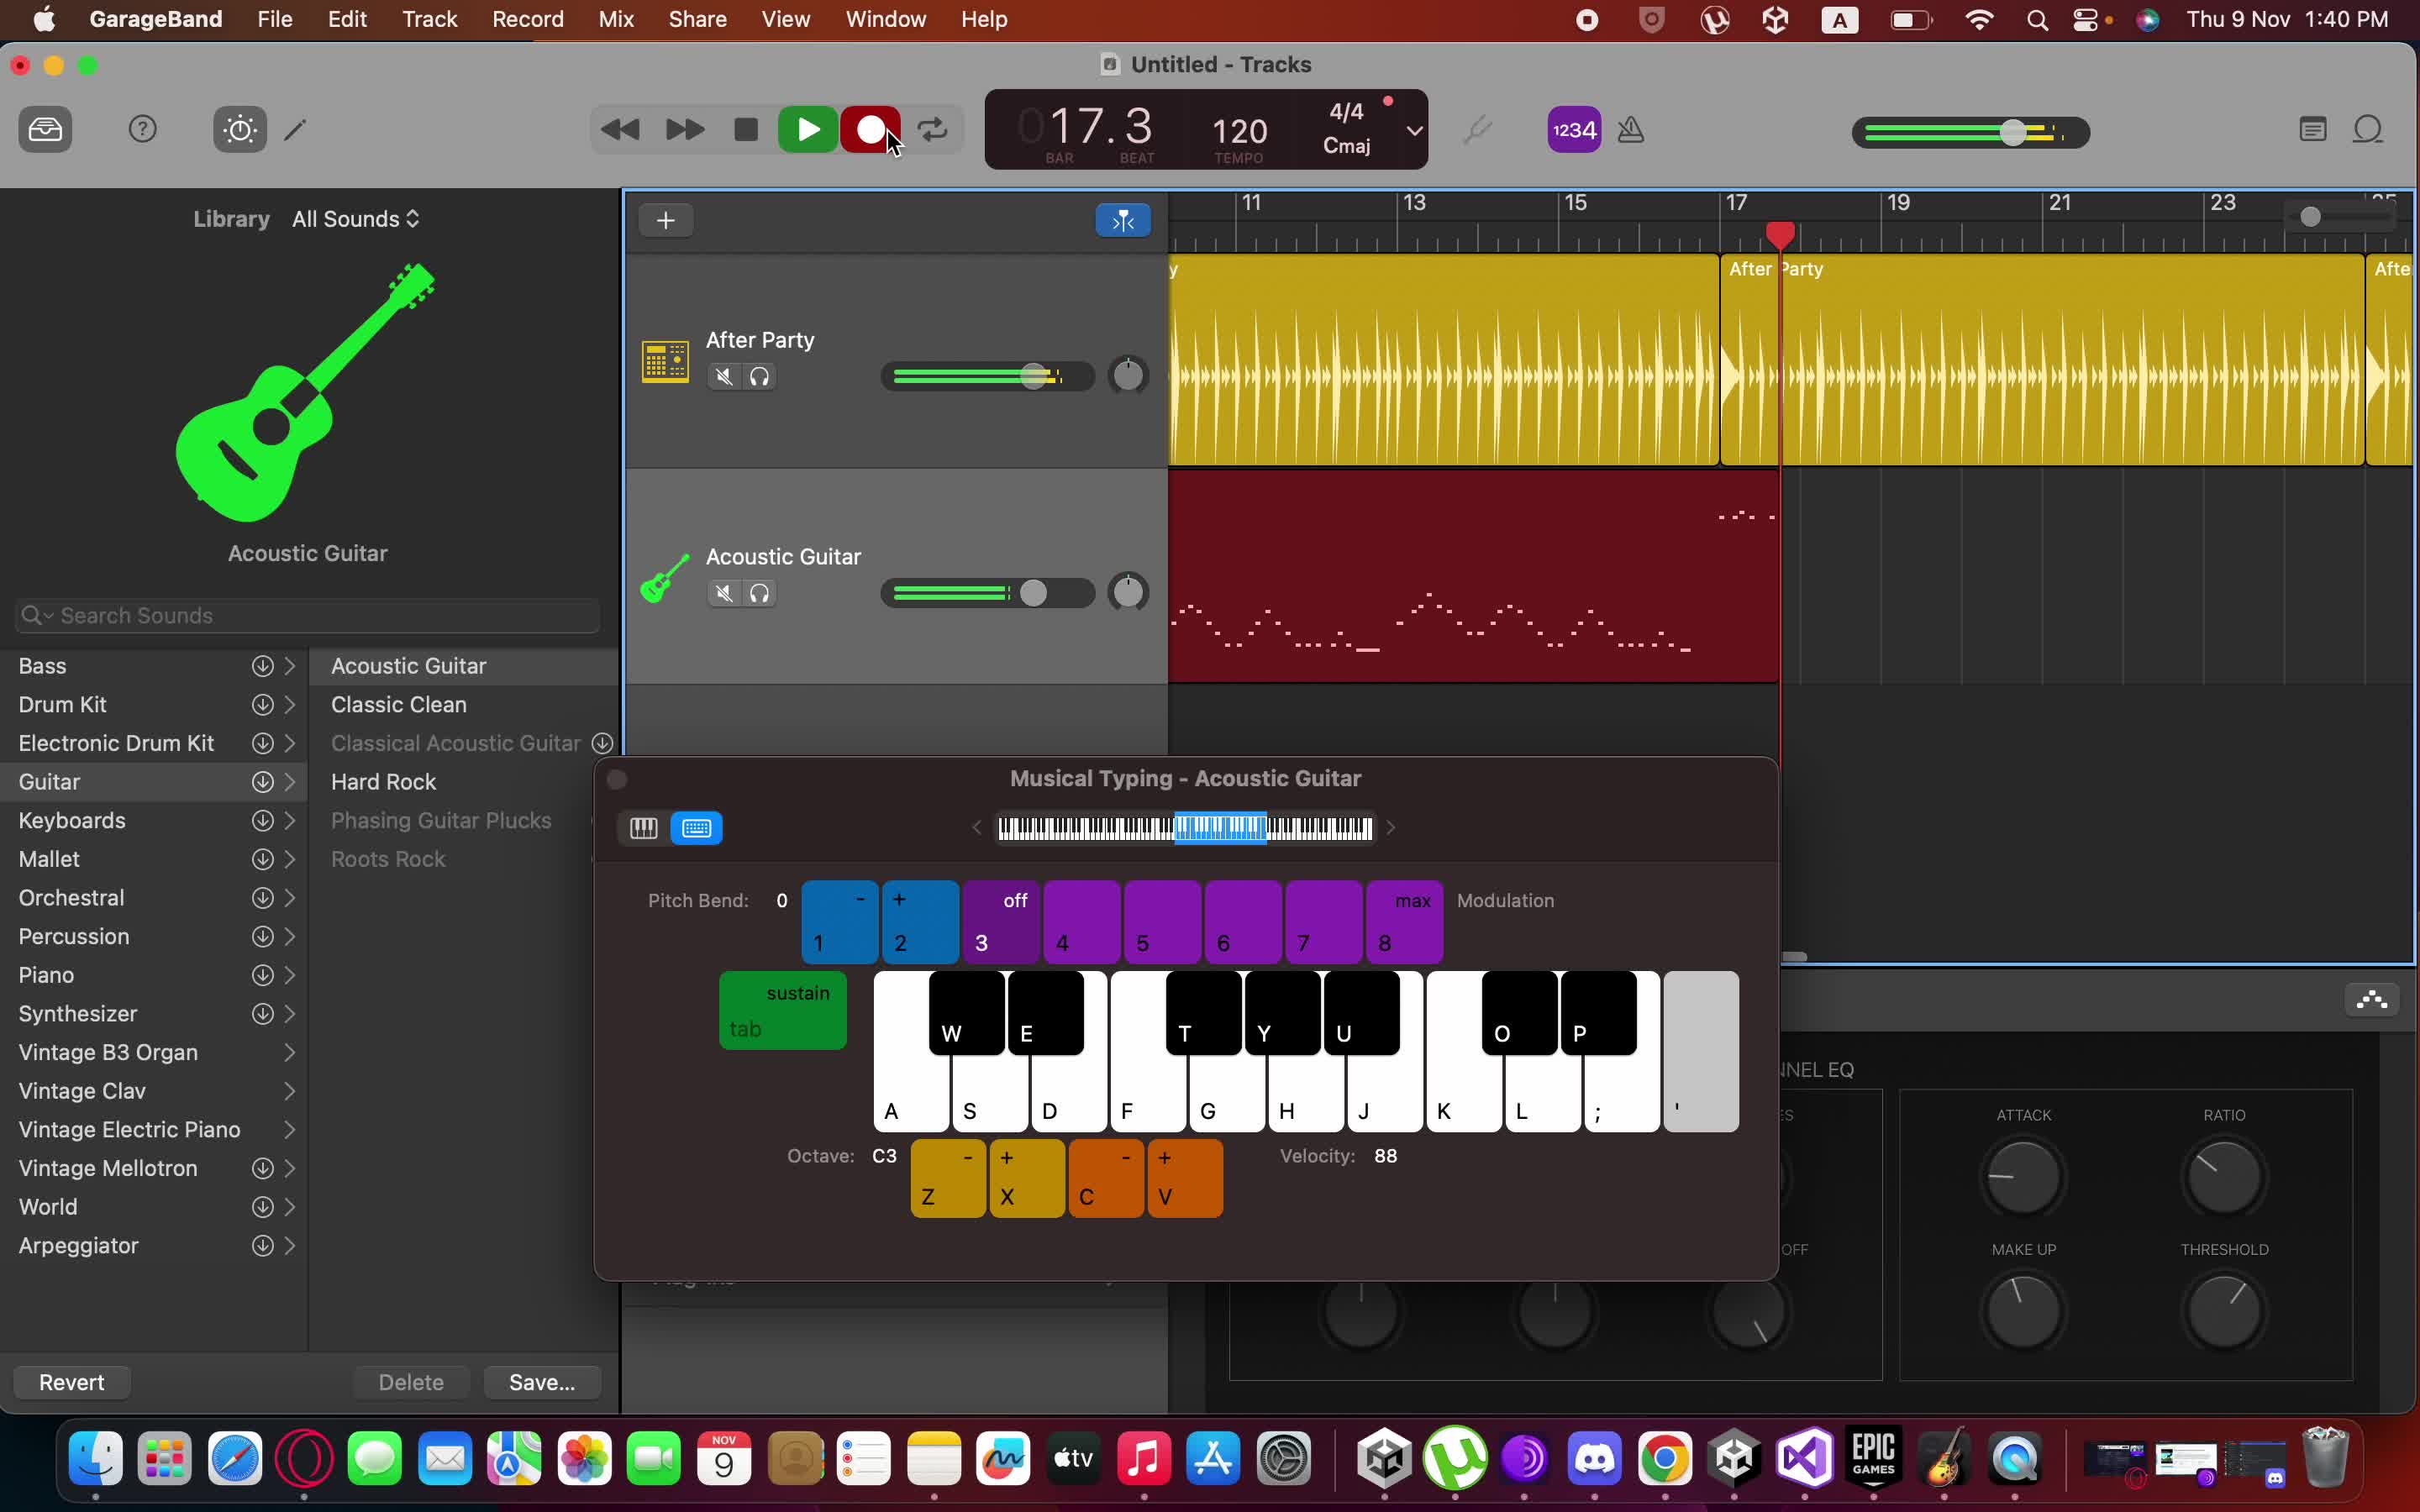Adjust the Acoustic Guitar track volume slider
This screenshot has height=1512, width=2420.
[x=1033, y=594]
